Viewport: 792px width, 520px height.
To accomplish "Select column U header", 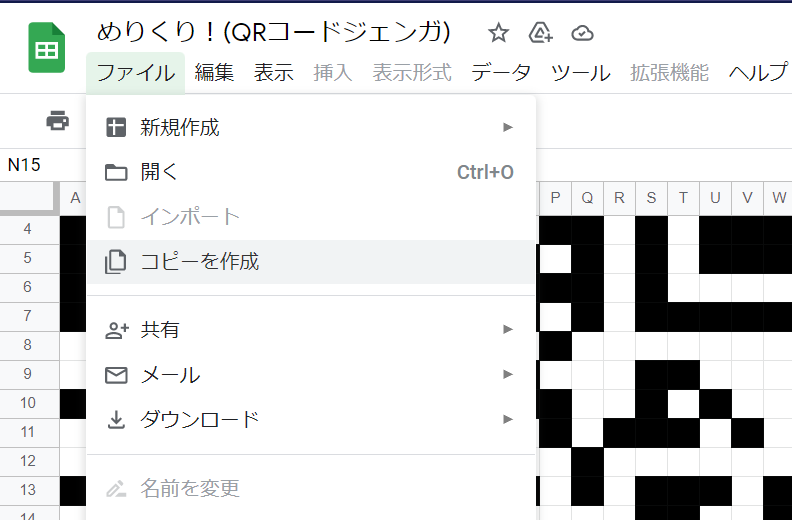I will point(715,198).
